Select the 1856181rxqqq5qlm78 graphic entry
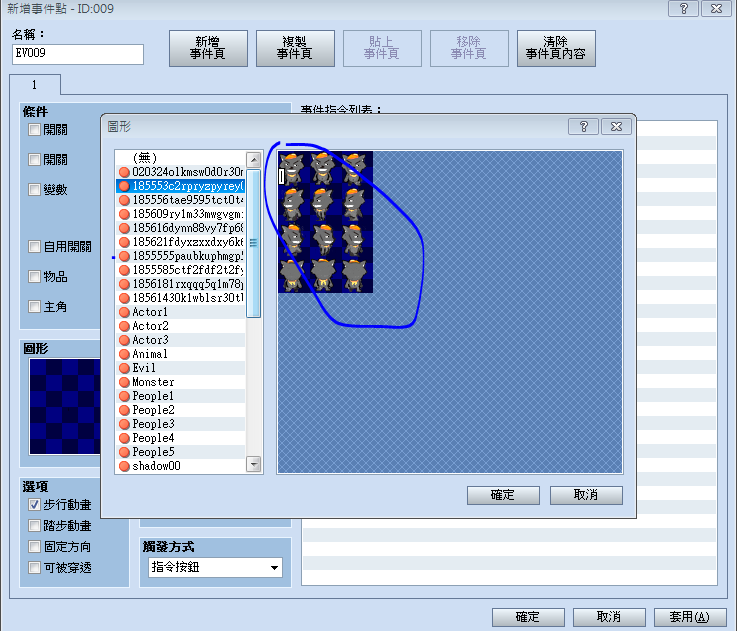This screenshot has width=737, height=631. click(x=180, y=284)
